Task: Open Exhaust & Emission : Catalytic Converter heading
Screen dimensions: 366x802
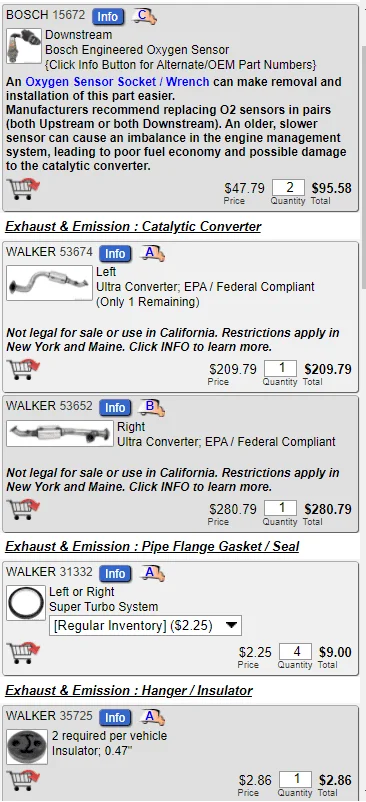Action: click(133, 227)
